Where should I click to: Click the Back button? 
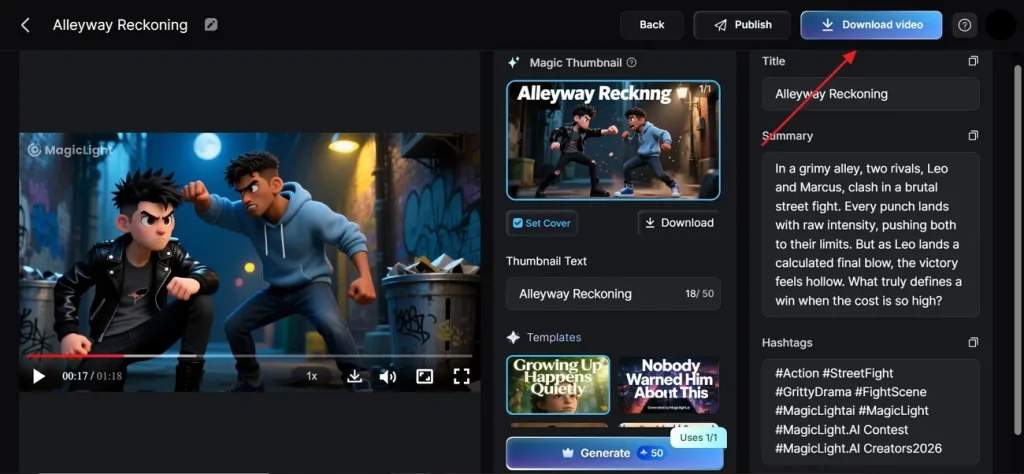pyautogui.click(x=652, y=25)
